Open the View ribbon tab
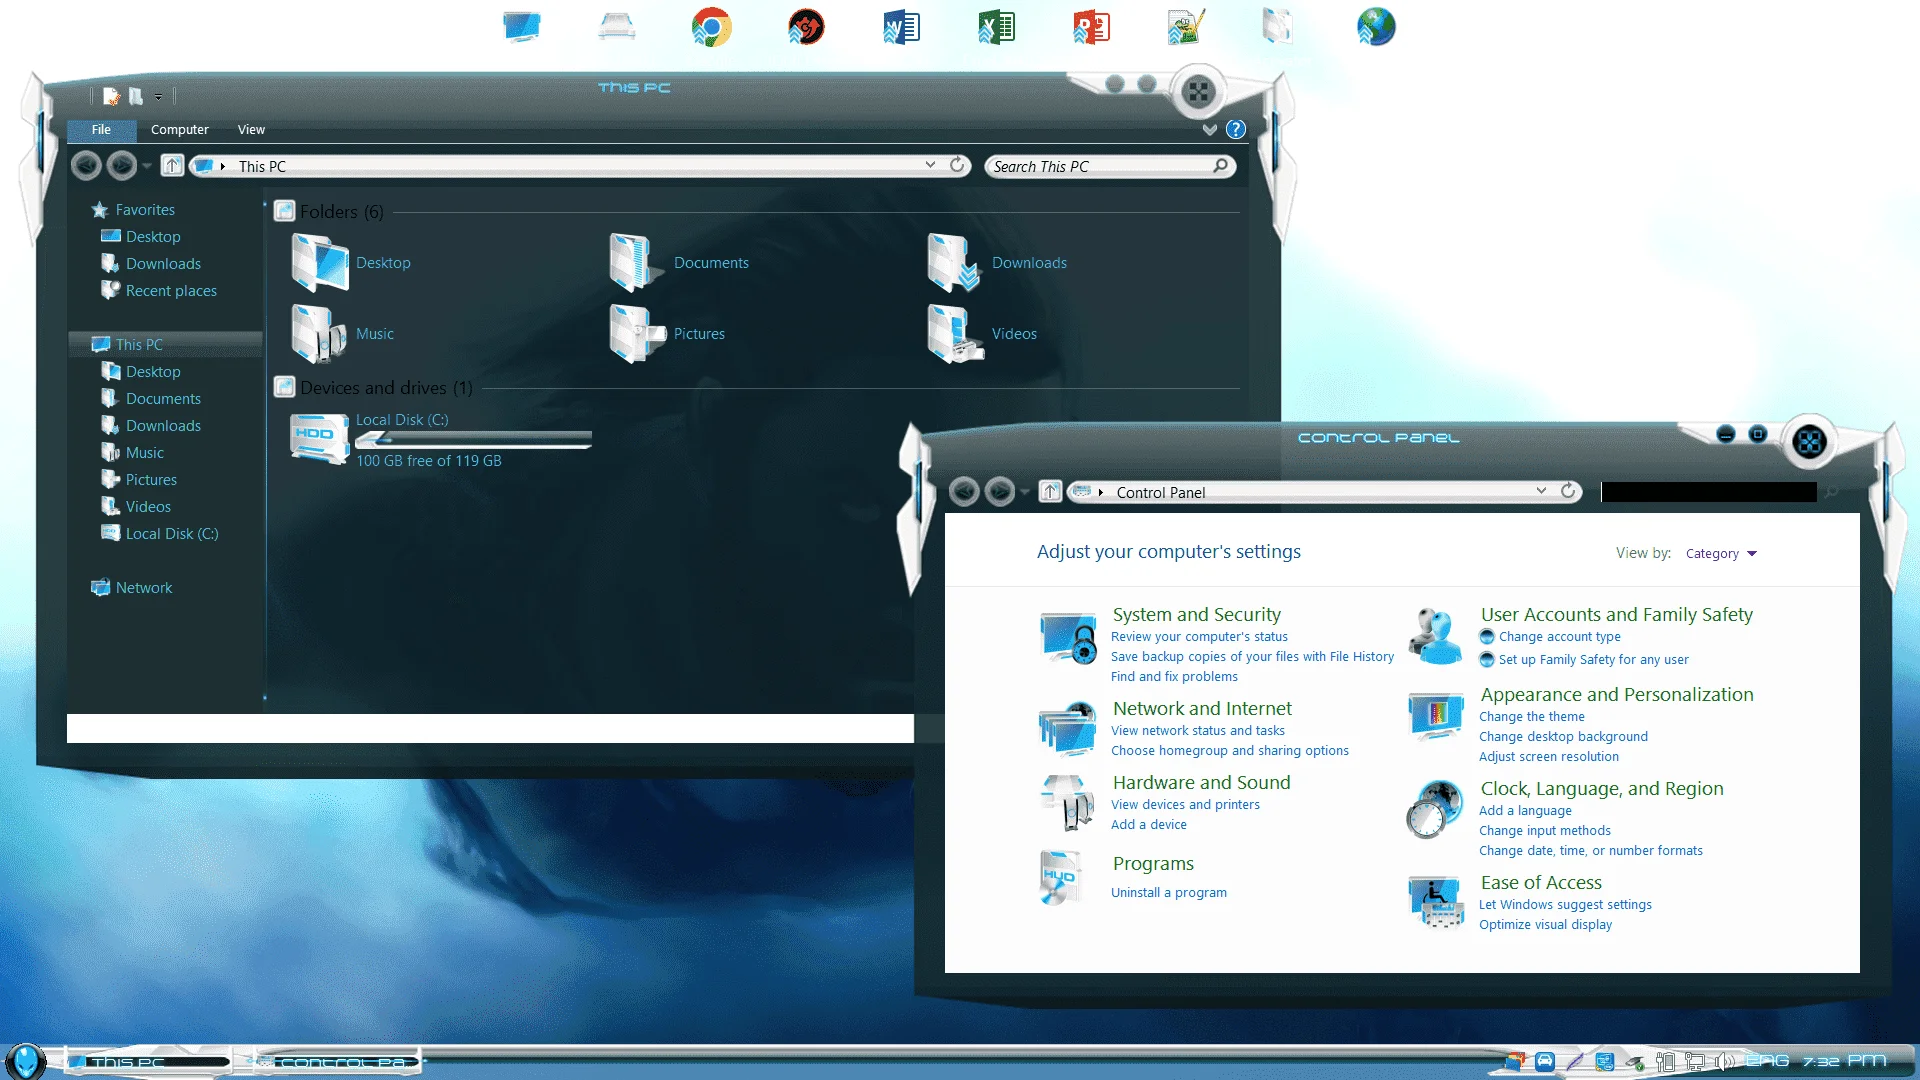 click(251, 130)
